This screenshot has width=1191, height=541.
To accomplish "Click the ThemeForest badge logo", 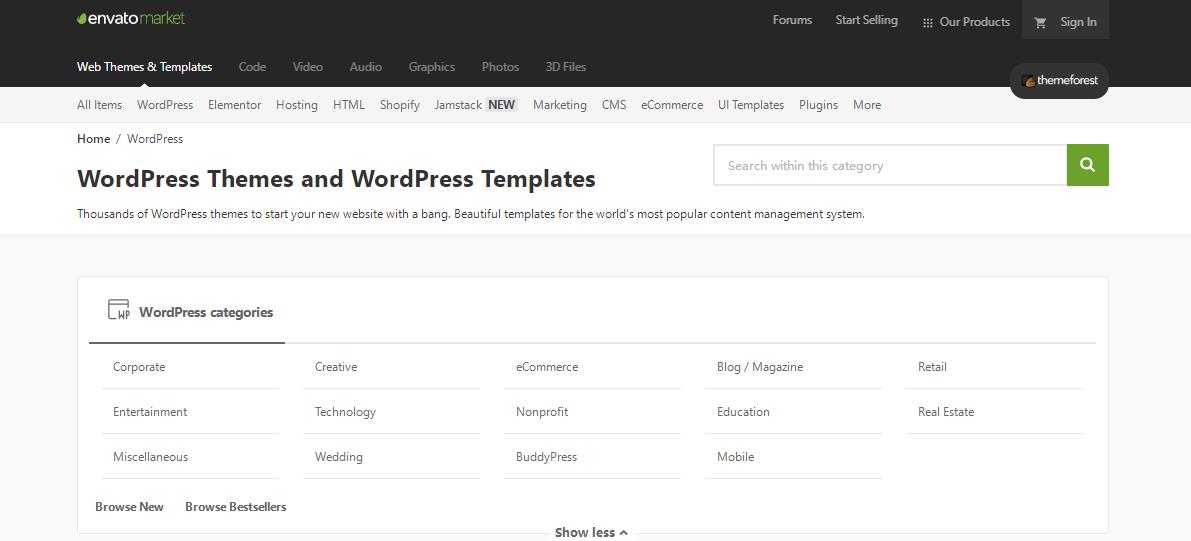I will tap(1059, 81).
